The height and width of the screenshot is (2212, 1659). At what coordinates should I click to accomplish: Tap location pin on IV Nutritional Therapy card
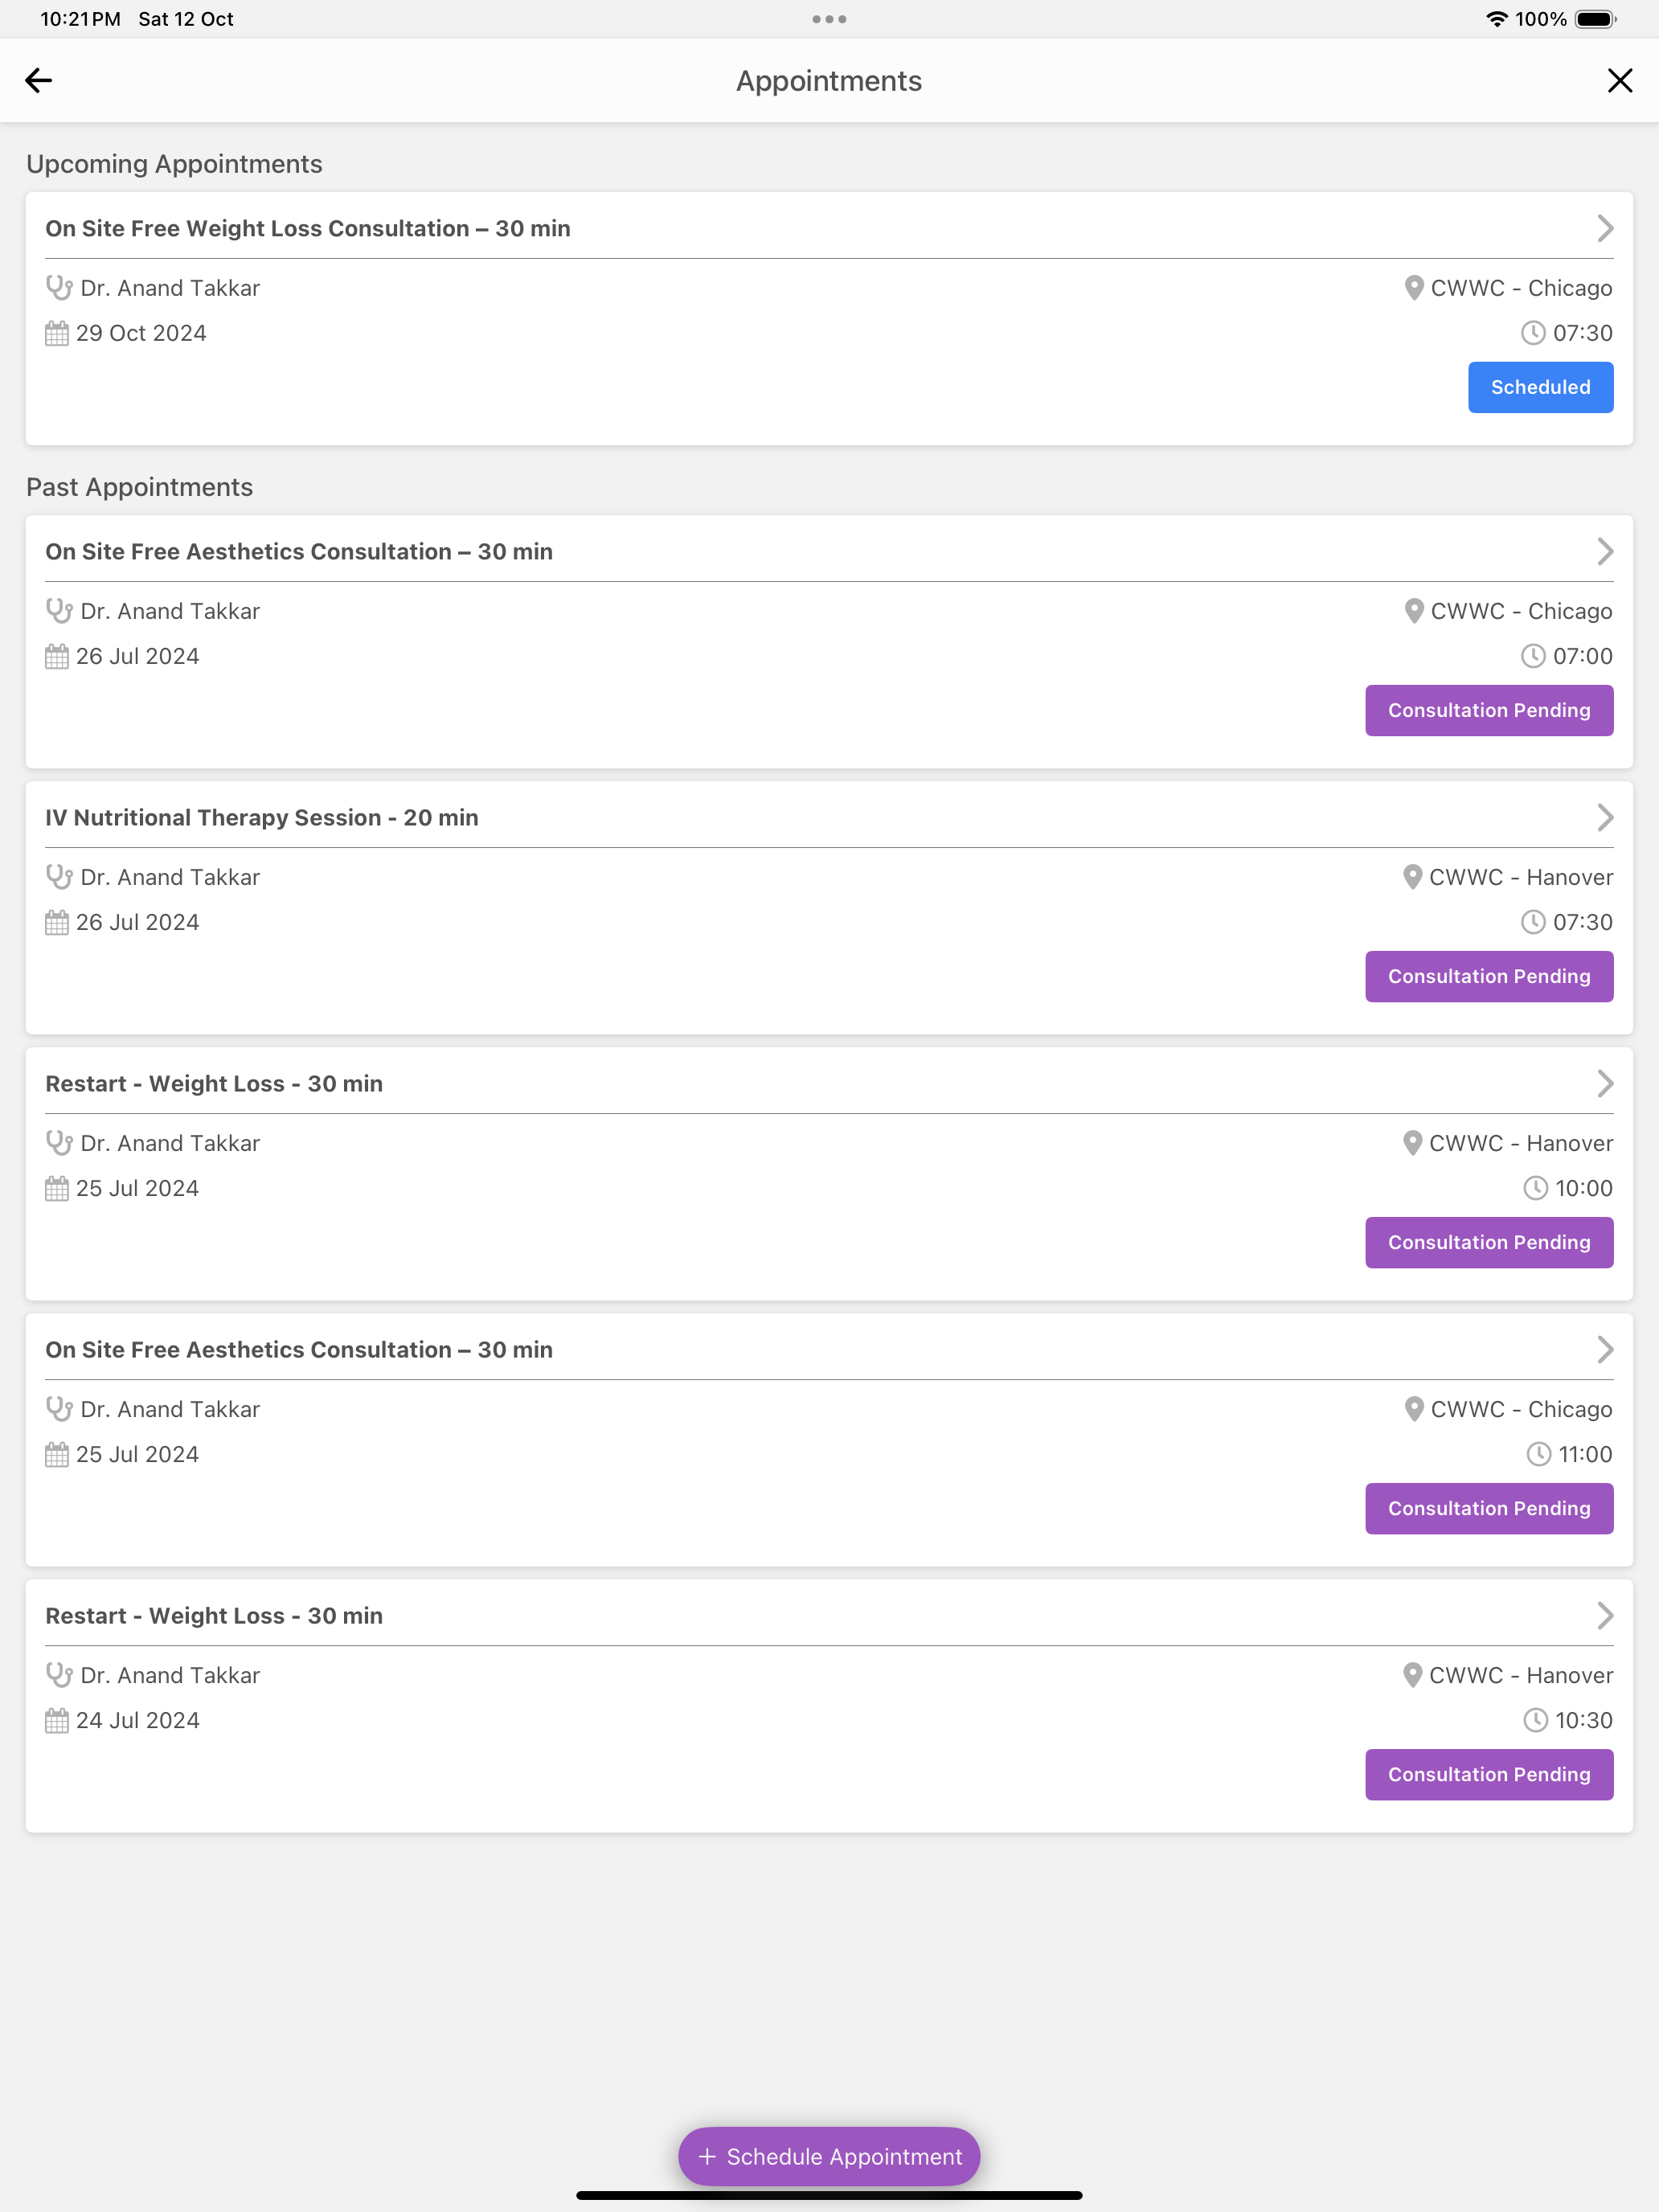pyautogui.click(x=1412, y=877)
